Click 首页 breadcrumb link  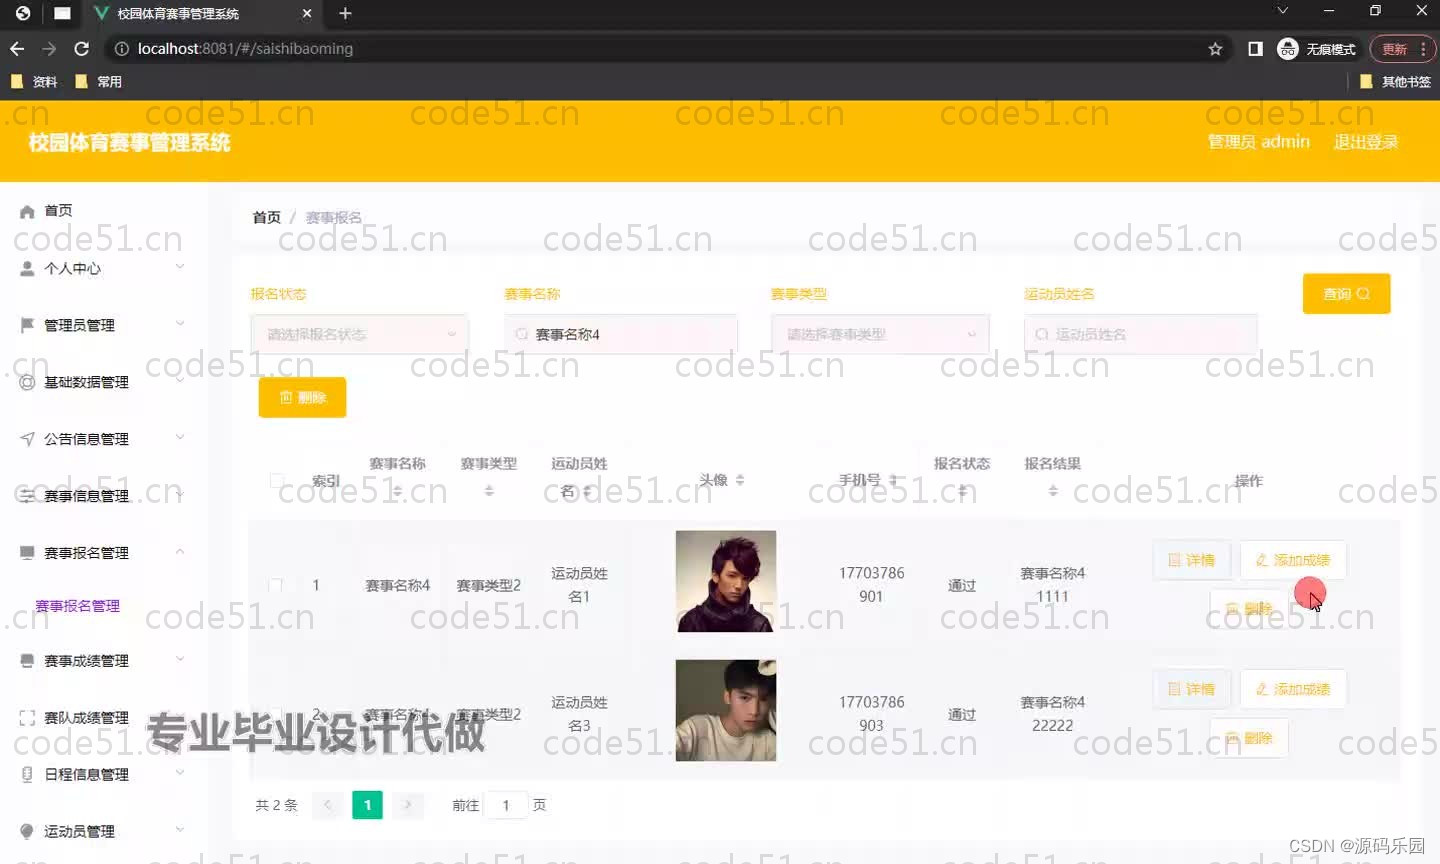pos(267,217)
